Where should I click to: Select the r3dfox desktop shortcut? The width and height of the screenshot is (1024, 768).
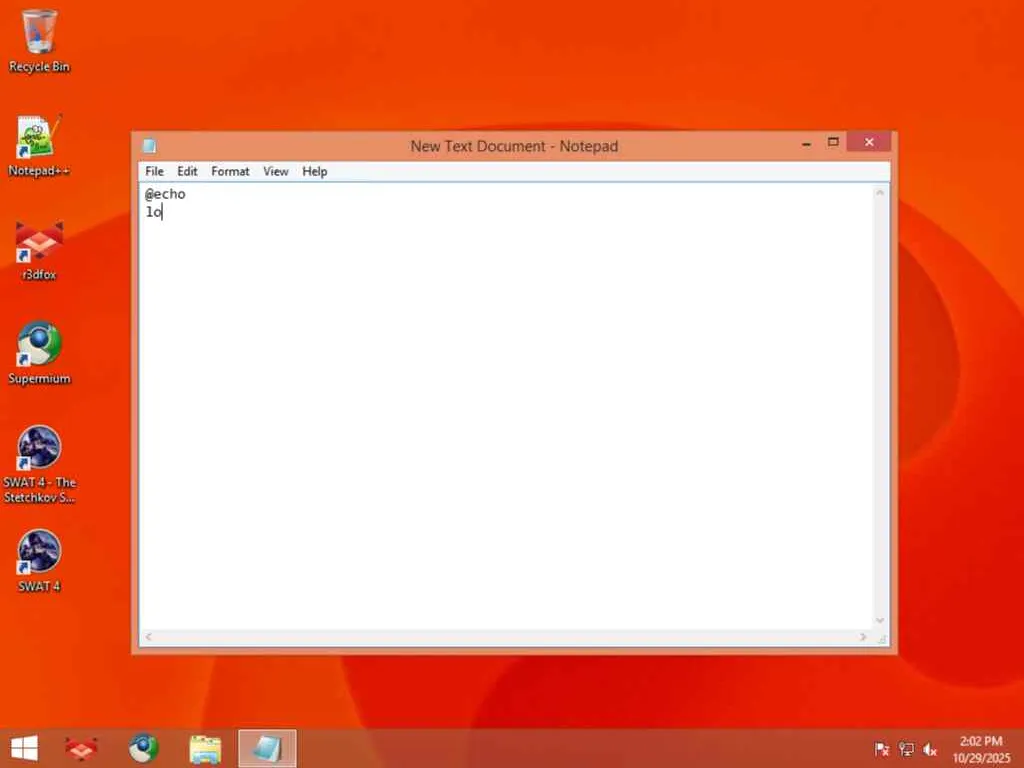click(39, 250)
